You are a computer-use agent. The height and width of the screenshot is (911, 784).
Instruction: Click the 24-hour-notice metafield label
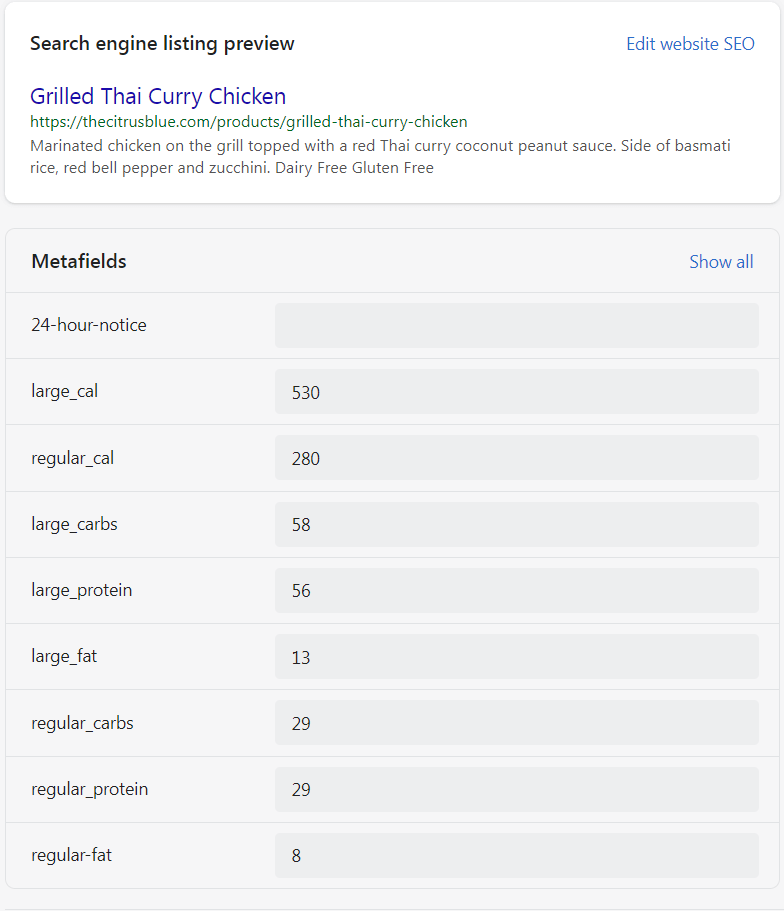[x=89, y=324]
